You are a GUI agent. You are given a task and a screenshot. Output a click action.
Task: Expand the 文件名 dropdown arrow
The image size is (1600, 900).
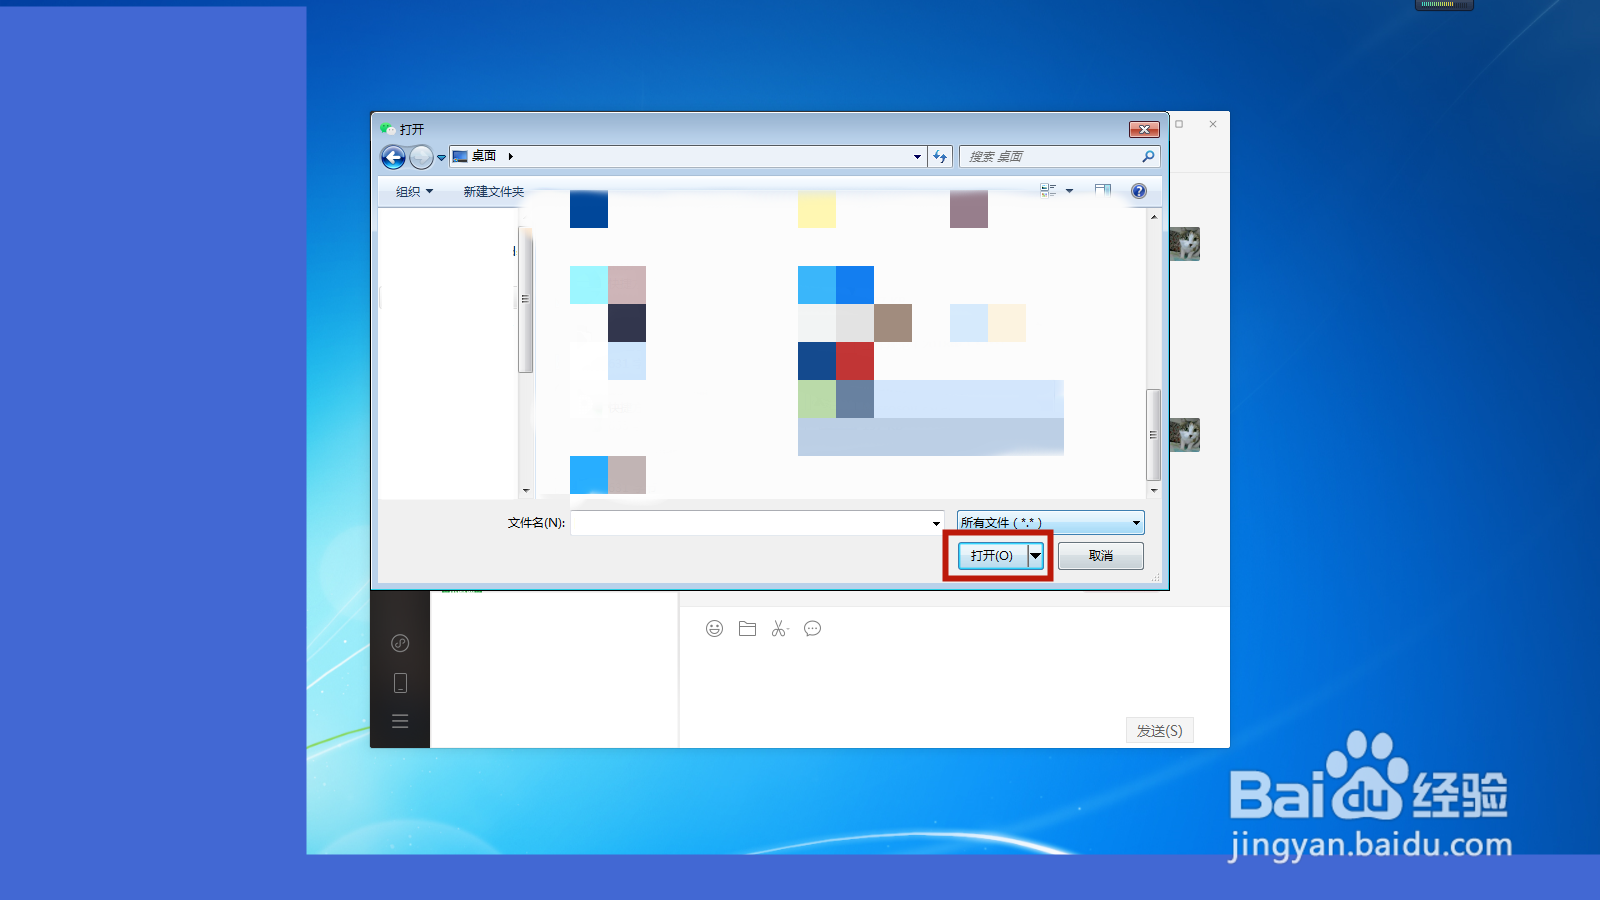click(936, 523)
